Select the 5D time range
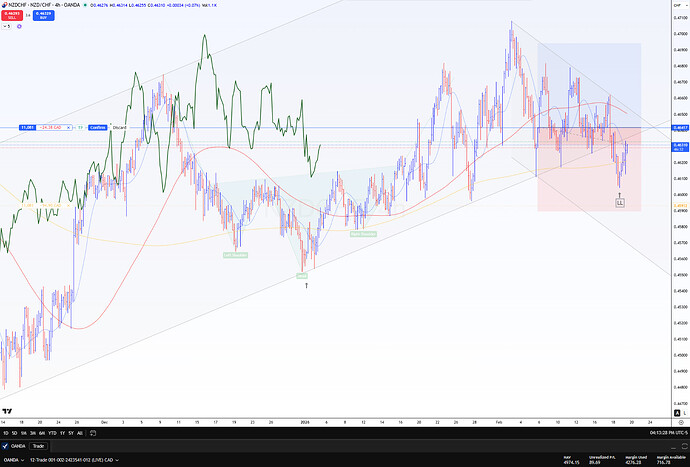The width and height of the screenshot is (690, 467). click(15, 433)
